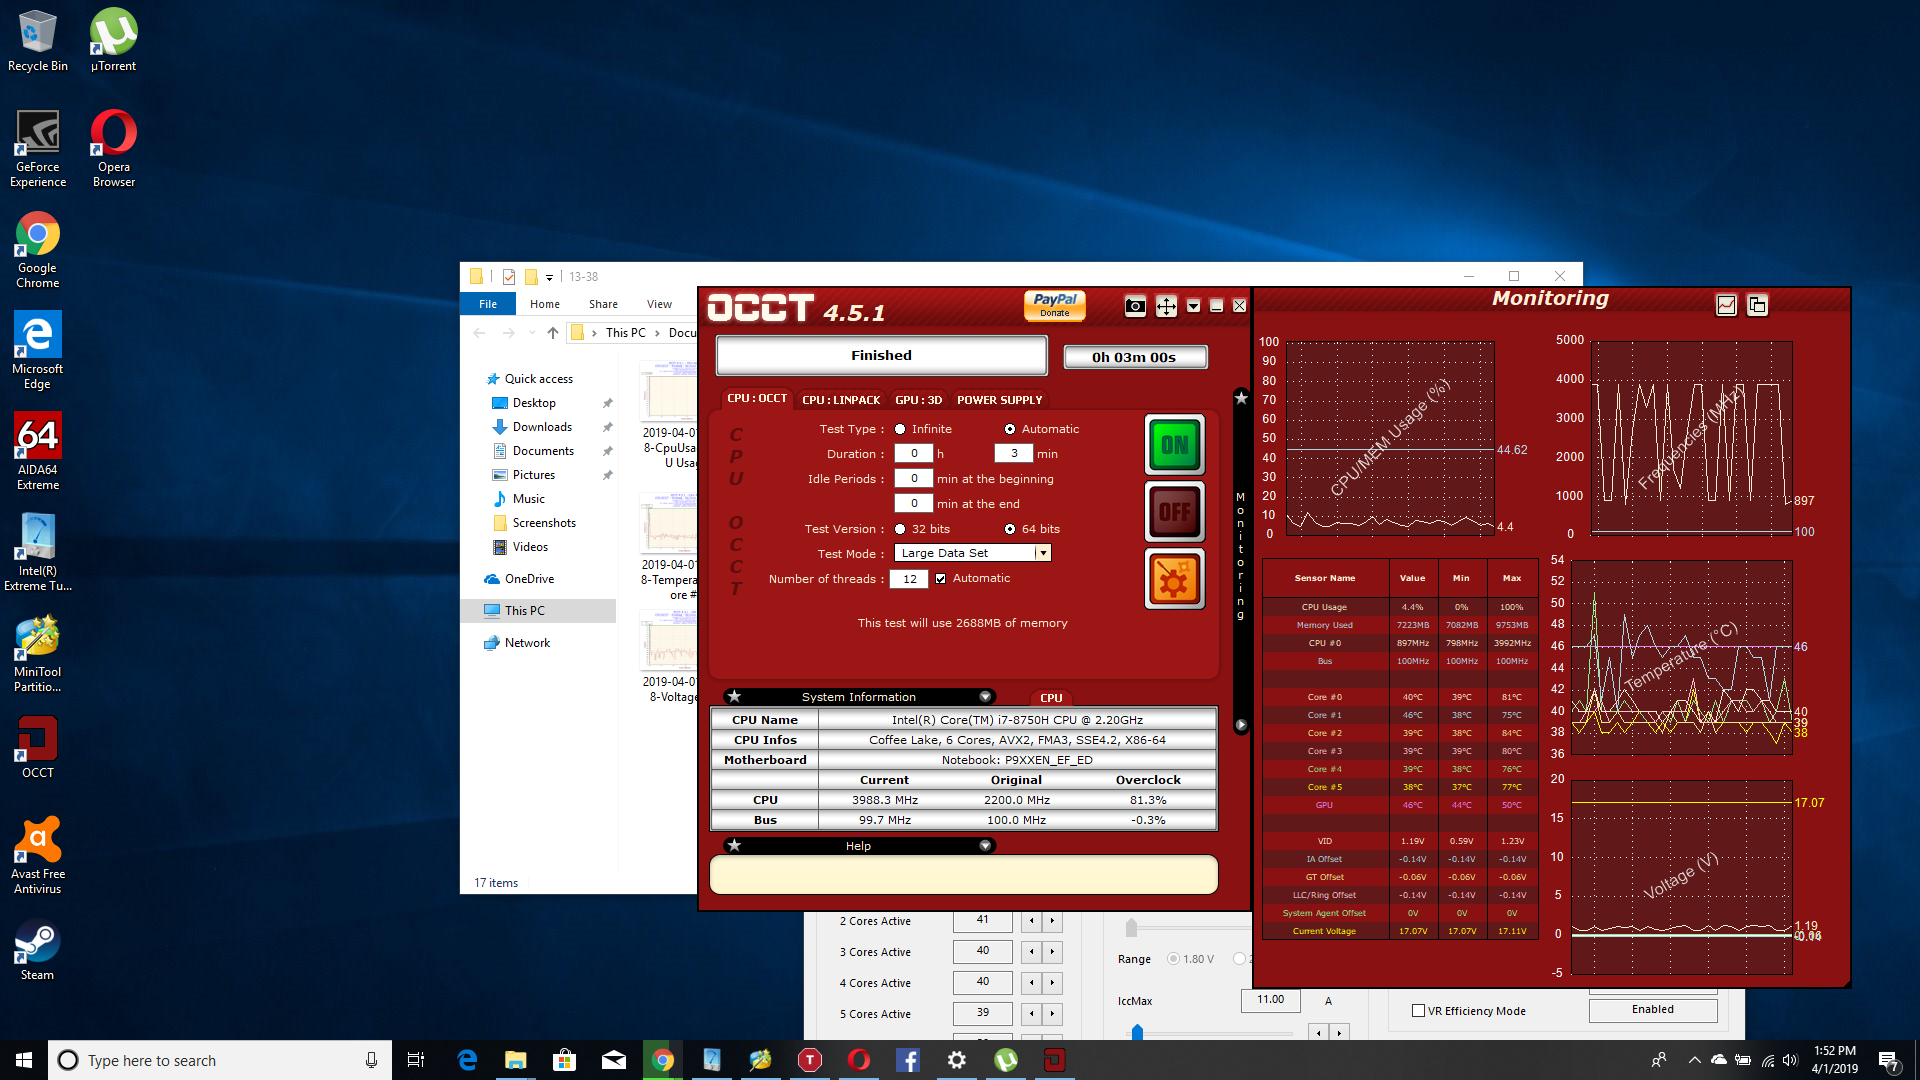1920x1080 pixels.
Task: Open the Share ribbon tab in Explorer
Action: [x=603, y=304]
